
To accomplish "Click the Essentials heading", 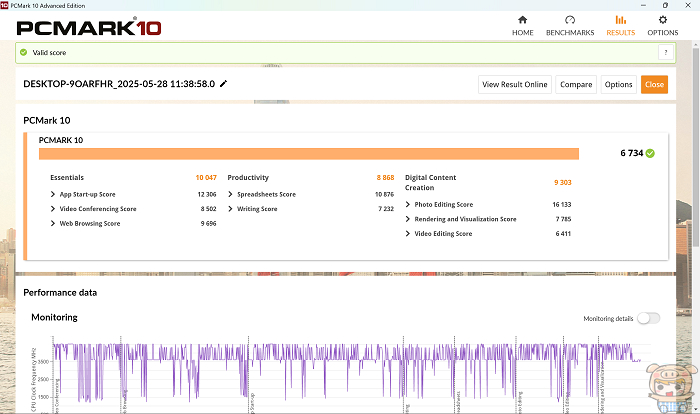I will 67,178.
